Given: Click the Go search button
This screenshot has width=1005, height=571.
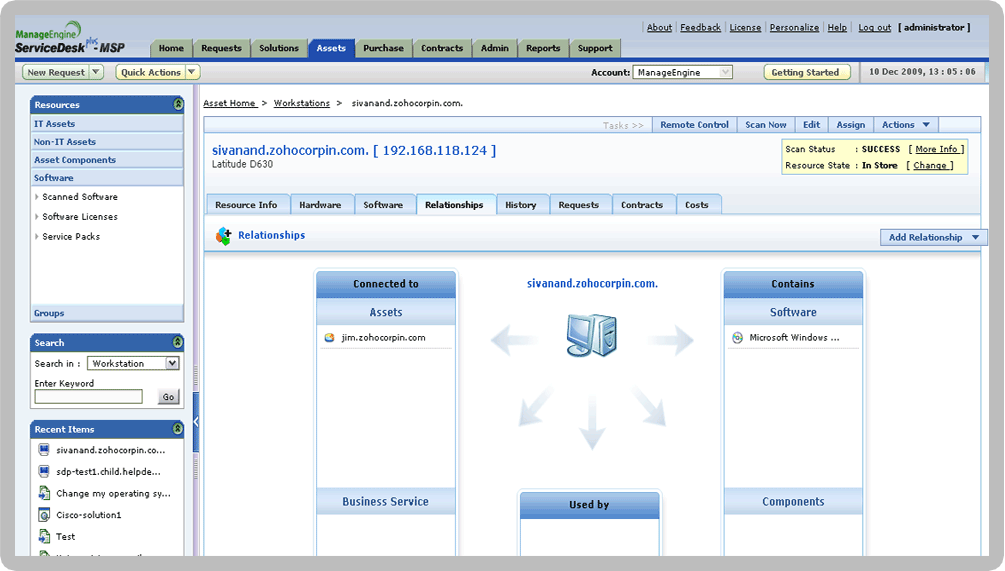Looking at the screenshot, I should click(x=168, y=397).
